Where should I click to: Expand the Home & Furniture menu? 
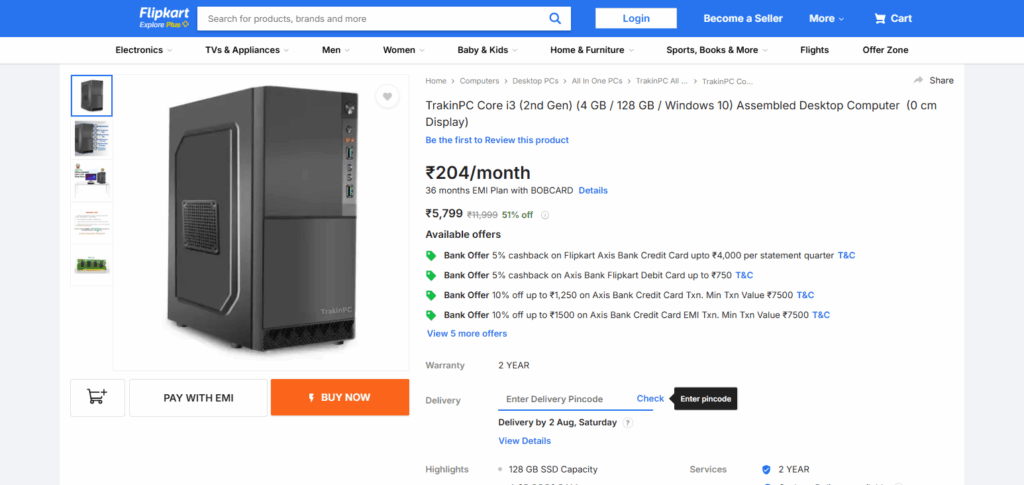click(x=592, y=50)
